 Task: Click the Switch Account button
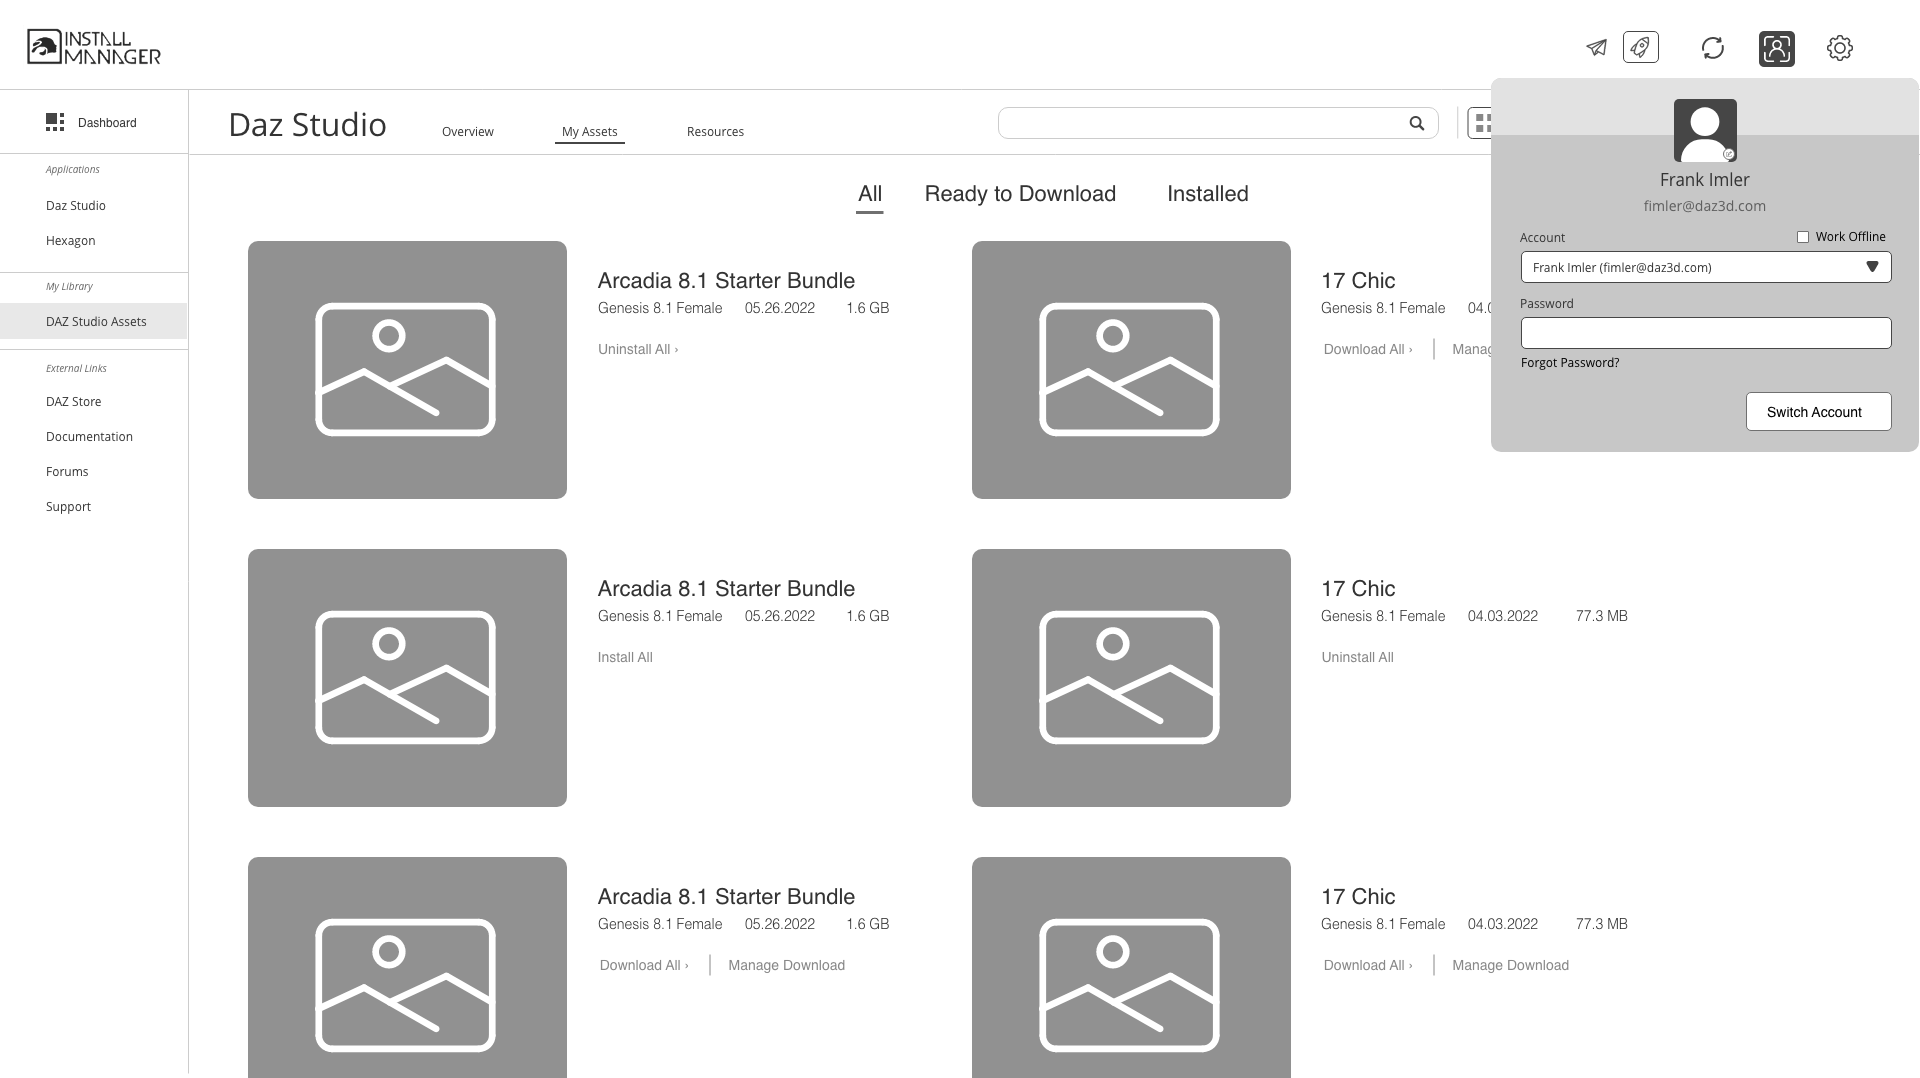(1819, 412)
